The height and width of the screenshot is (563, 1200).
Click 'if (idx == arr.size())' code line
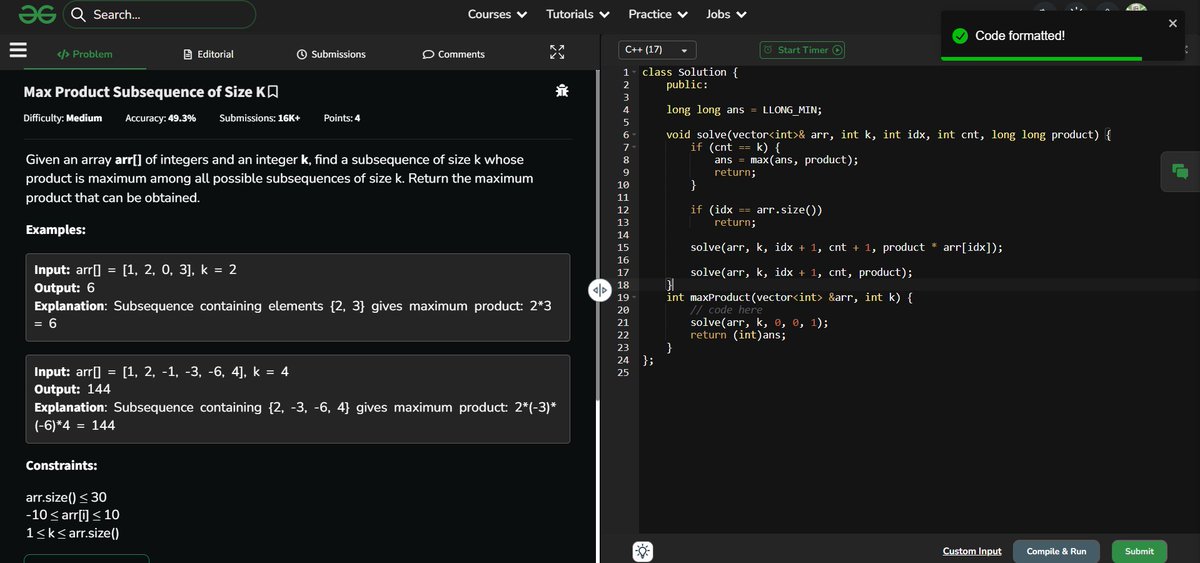756,210
